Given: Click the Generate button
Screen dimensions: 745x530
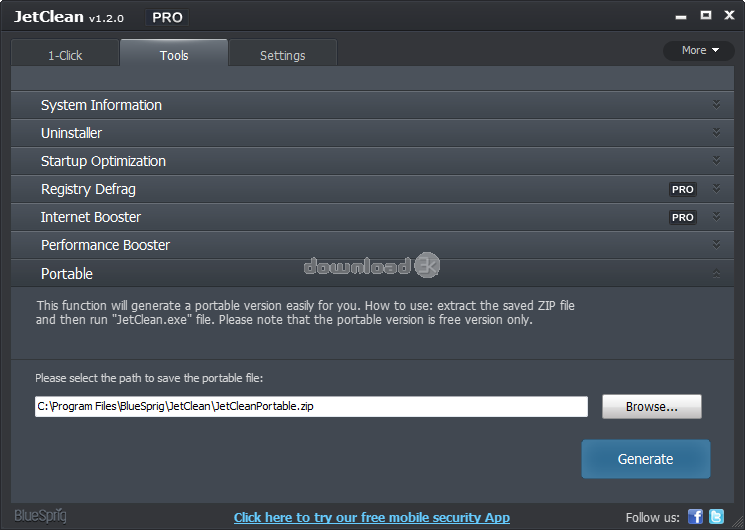Looking at the screenshot, I should [646, 459].
